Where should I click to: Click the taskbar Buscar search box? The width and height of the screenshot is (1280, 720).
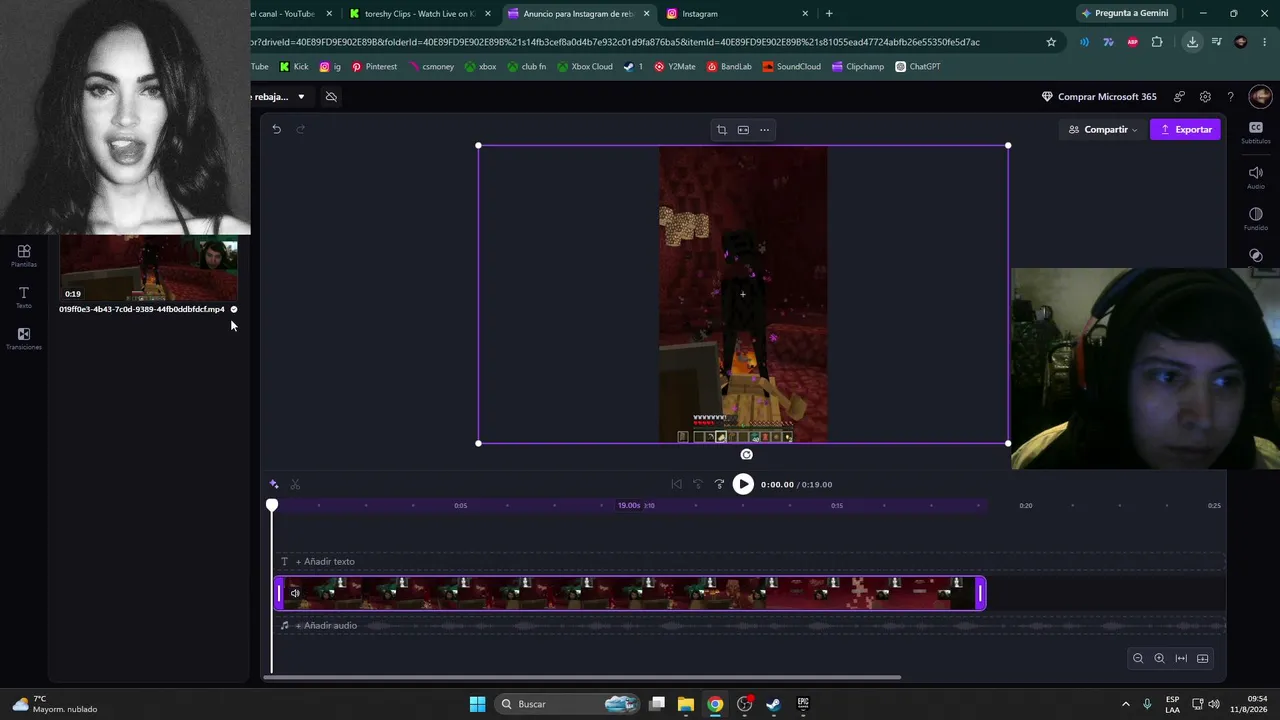567,704
